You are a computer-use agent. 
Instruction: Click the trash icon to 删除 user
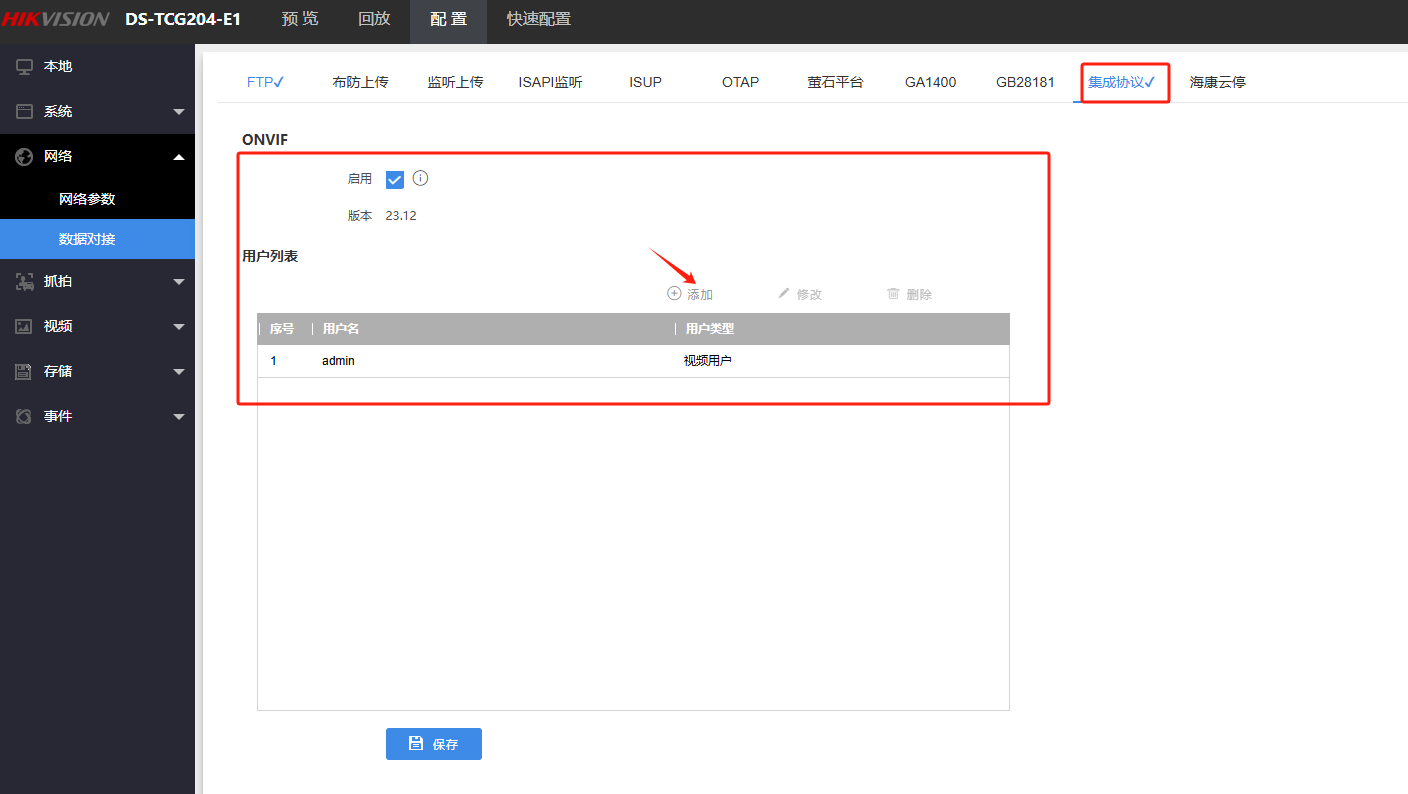pyautogui.click(x=893, y=293)
